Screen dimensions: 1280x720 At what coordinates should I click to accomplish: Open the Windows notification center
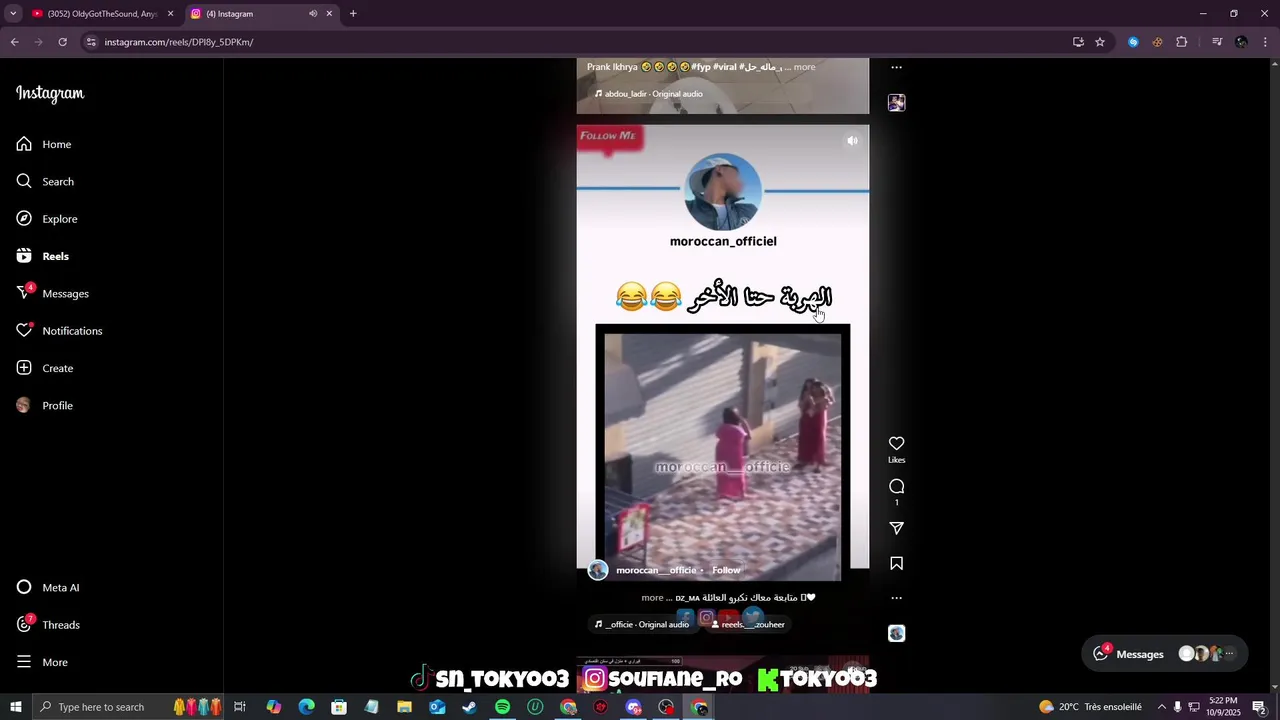tap(1259, 707)
